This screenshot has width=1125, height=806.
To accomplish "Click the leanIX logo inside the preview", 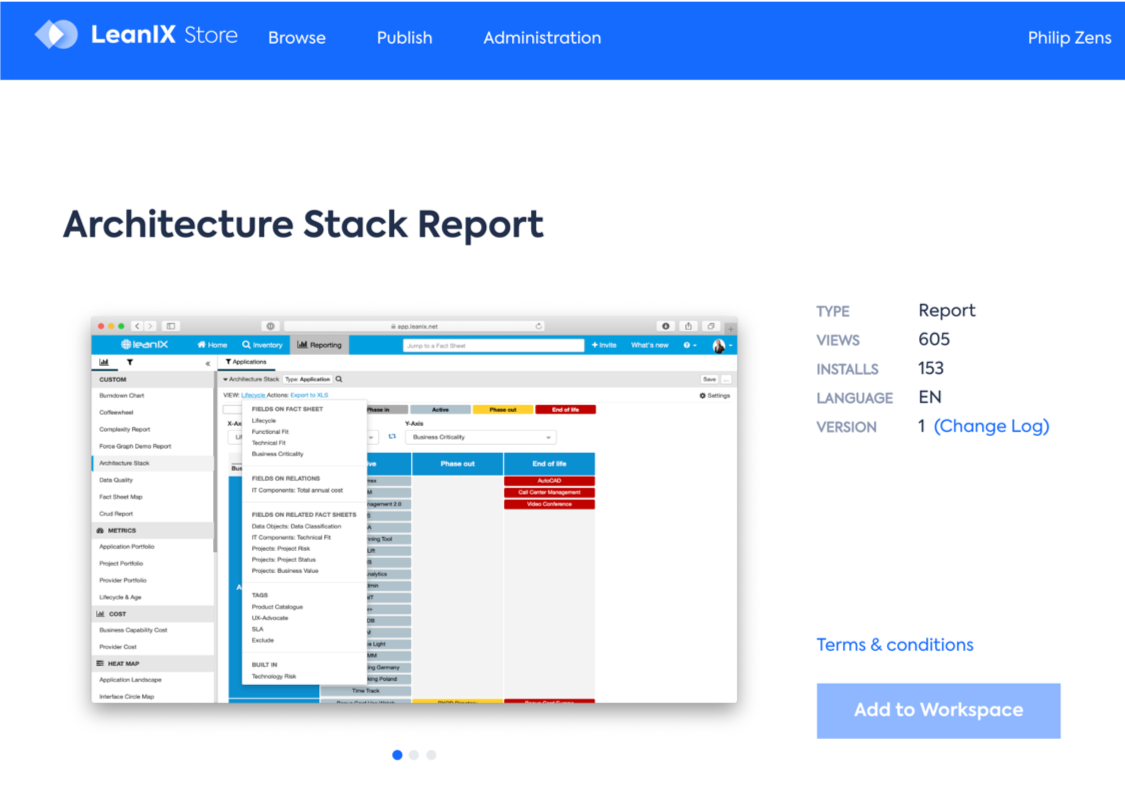I will pos(144,345).
